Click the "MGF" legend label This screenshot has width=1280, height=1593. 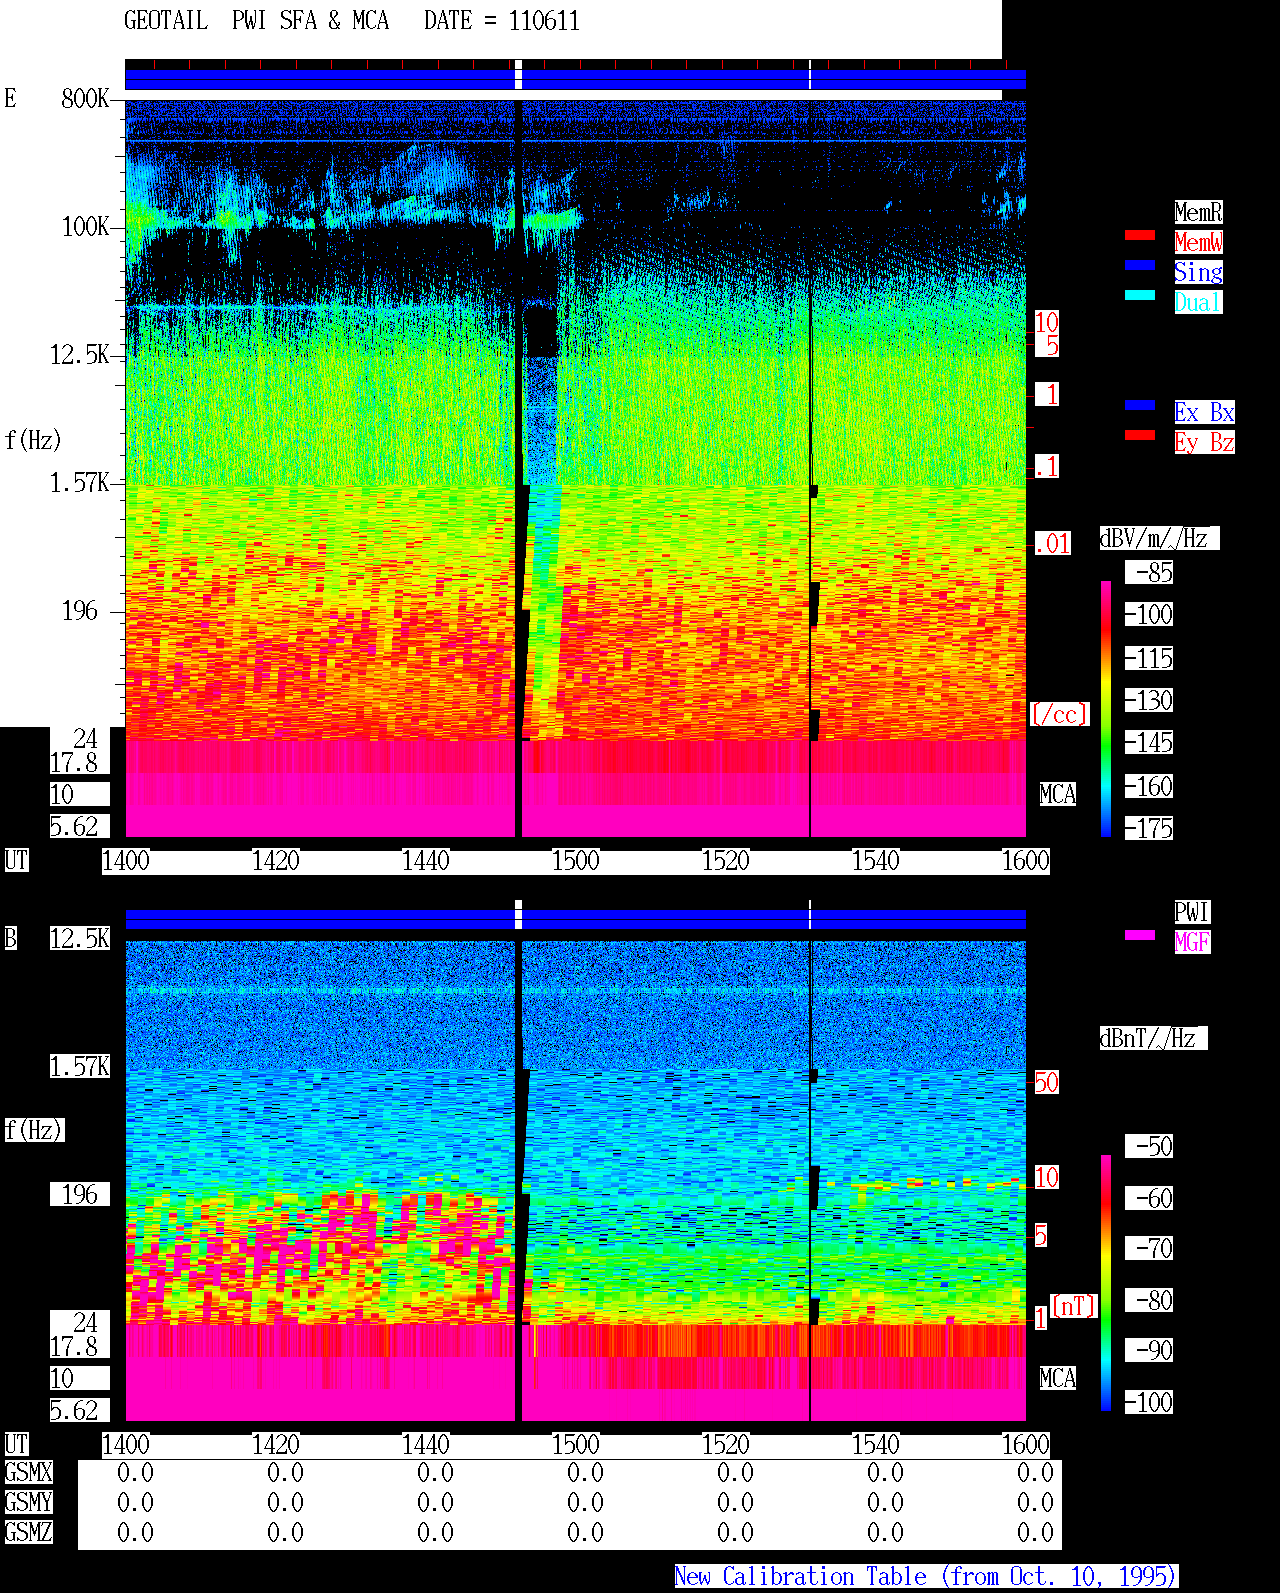pos(1192,942)
